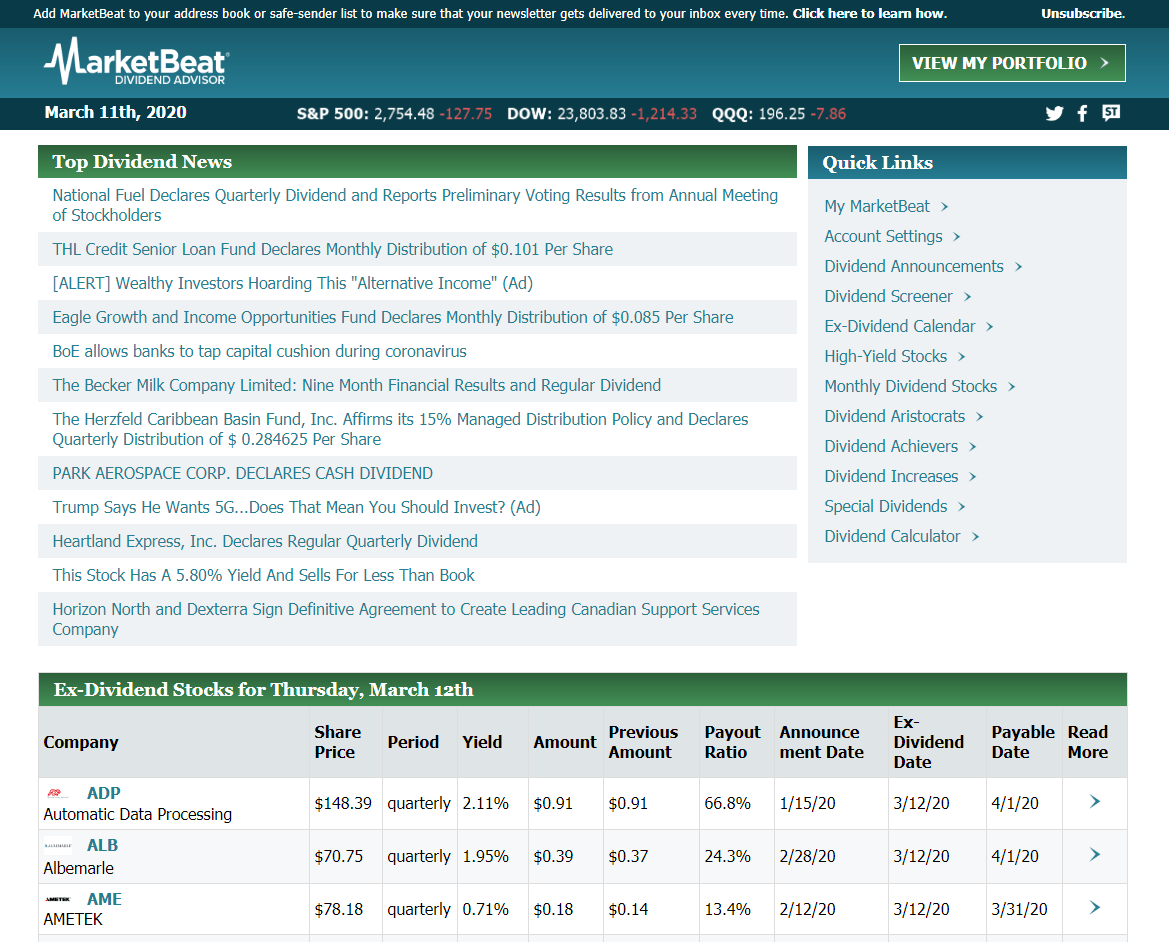The height and width of the screenshot is (942, 1169).
Task: Open the Dividend Screener quick link
Action: point(888,296)
